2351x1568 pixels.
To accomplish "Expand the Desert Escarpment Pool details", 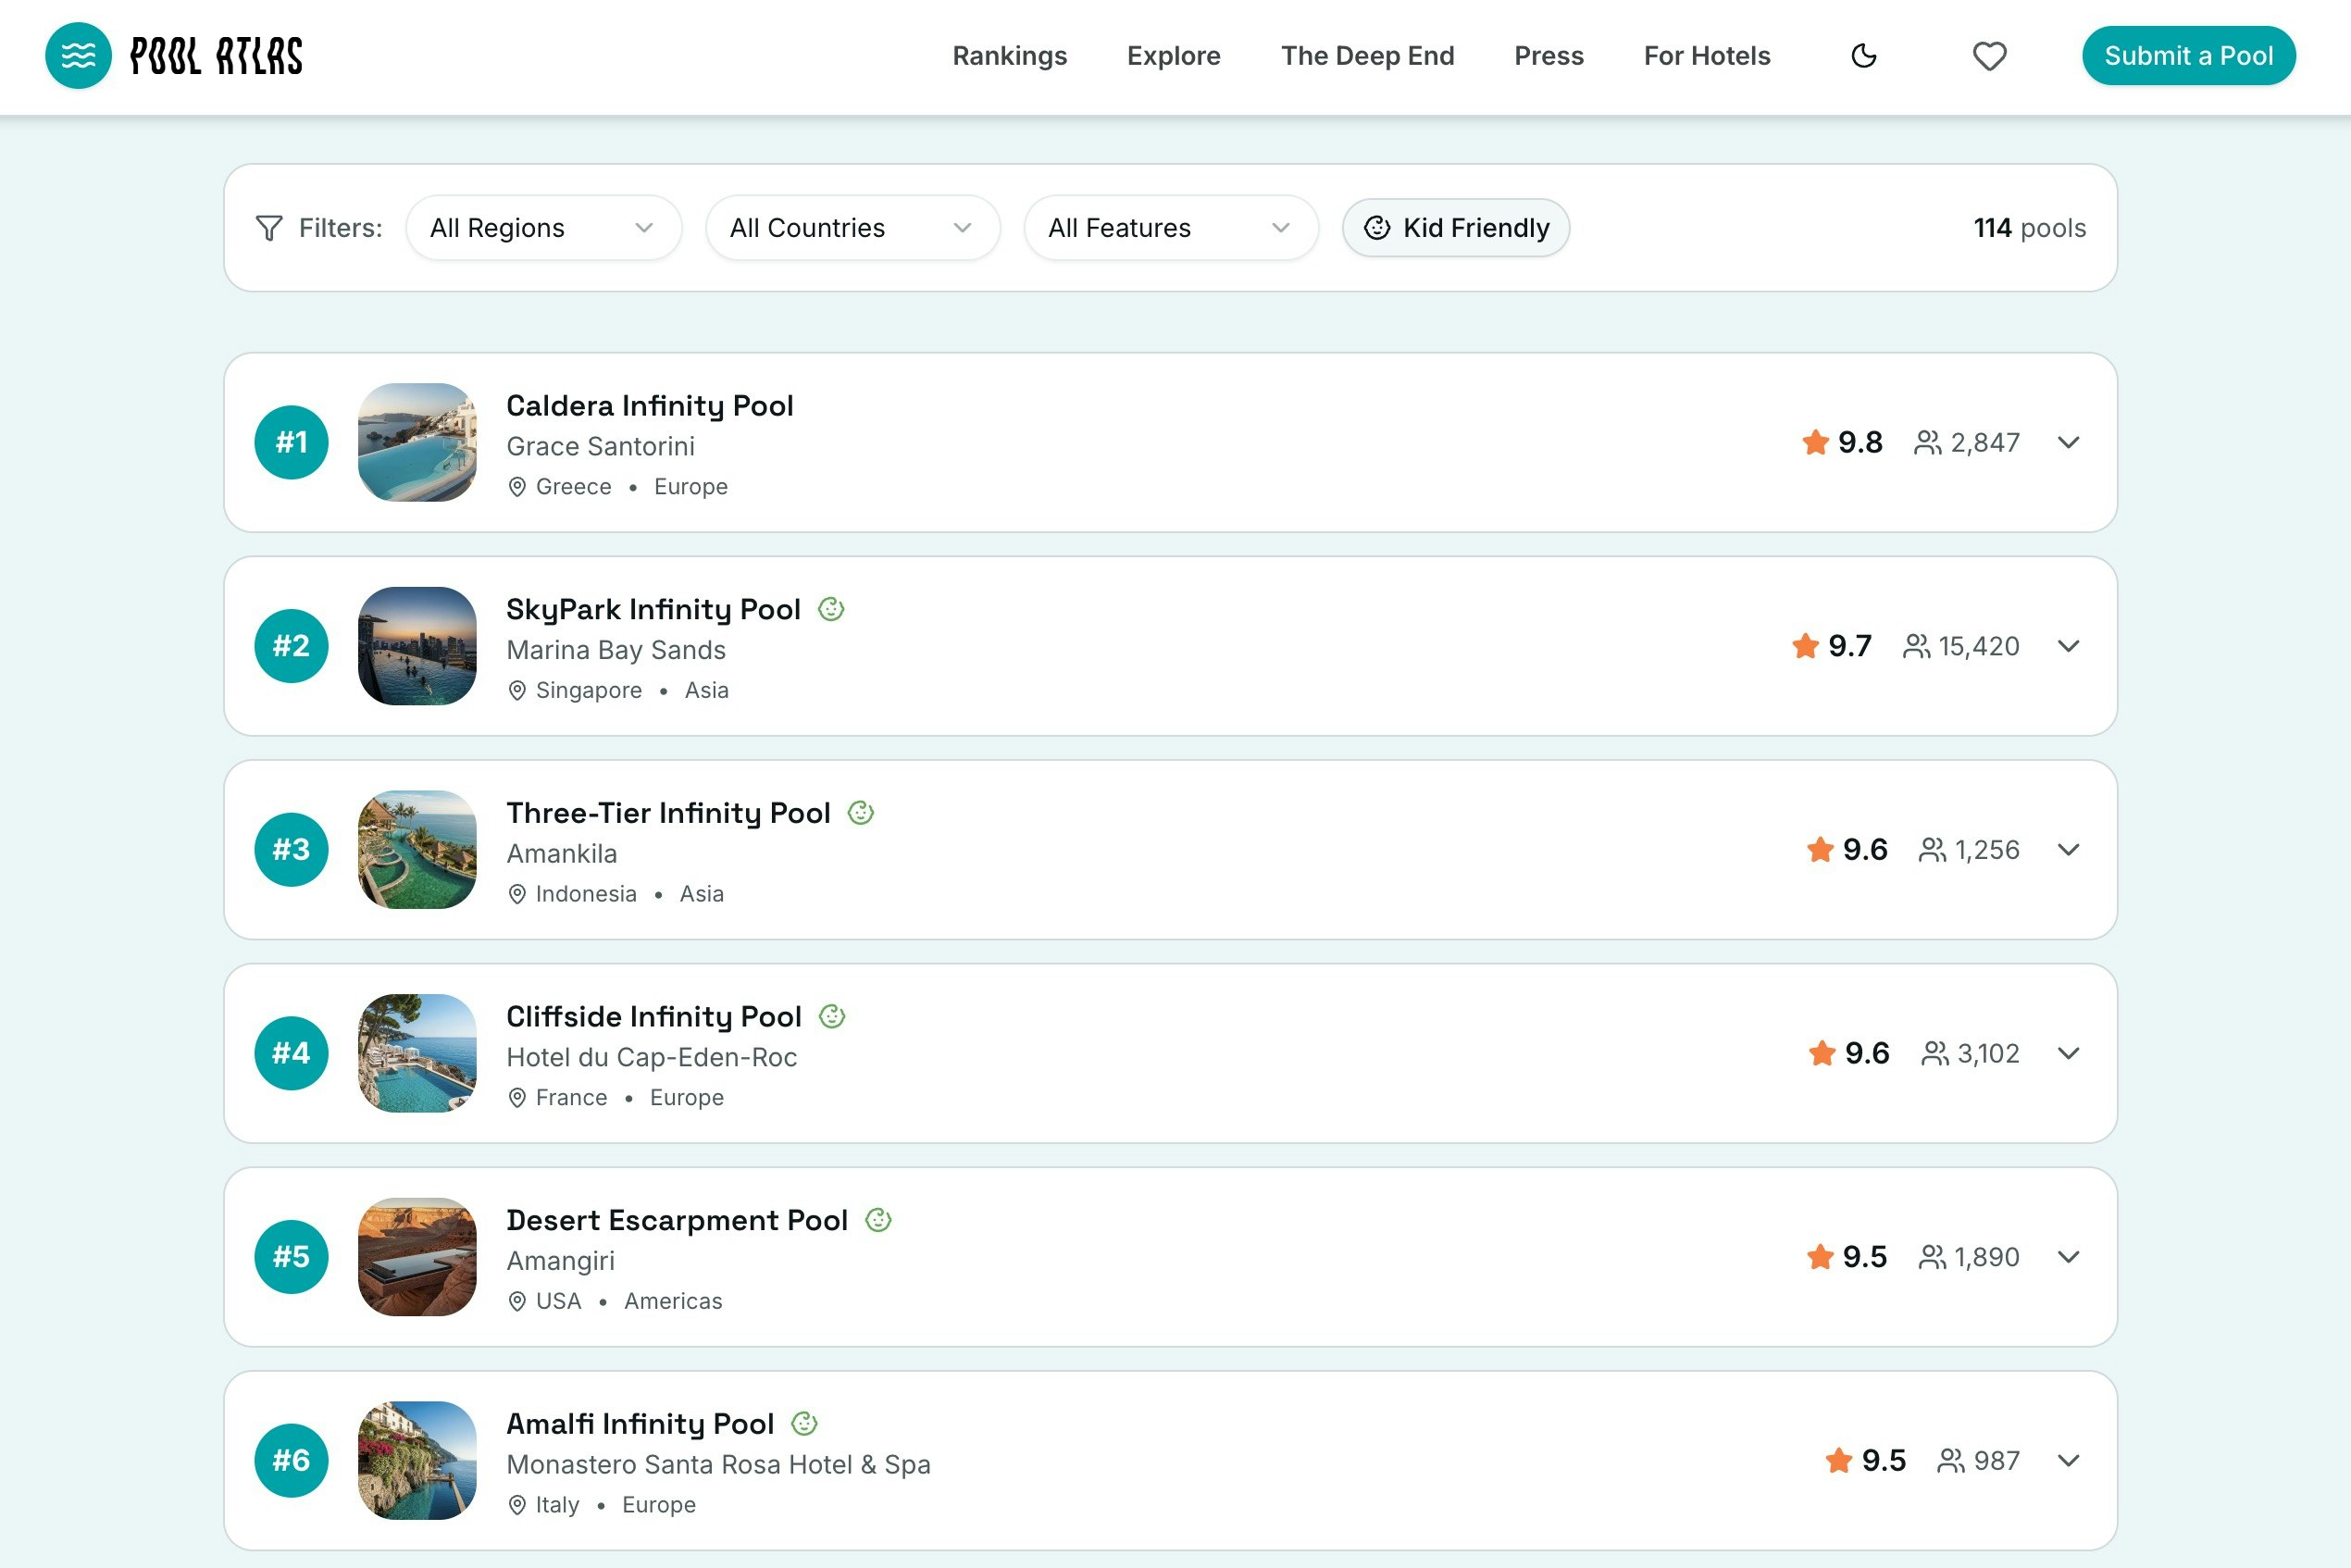I will (x=2068, y=1257).
